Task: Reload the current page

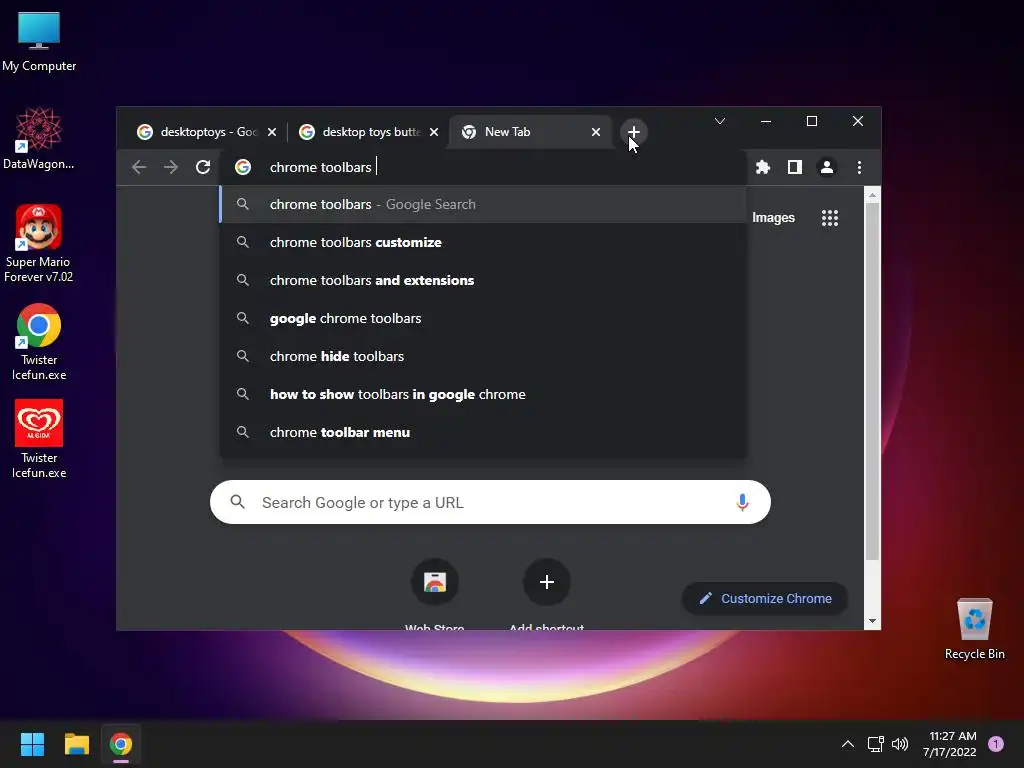Action: click(x=203, y=167)
